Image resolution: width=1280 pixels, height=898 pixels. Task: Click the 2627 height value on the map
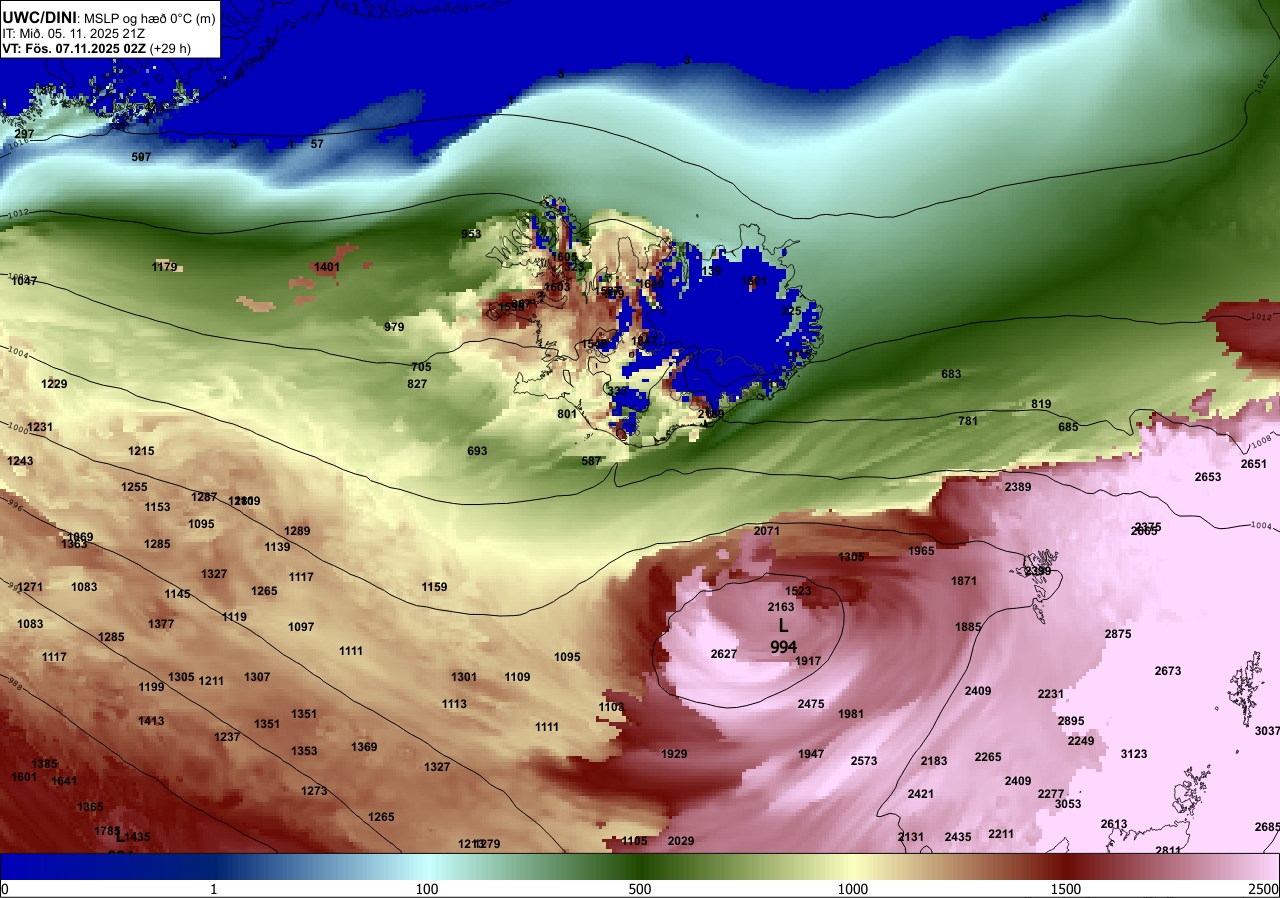pos(724,654)
